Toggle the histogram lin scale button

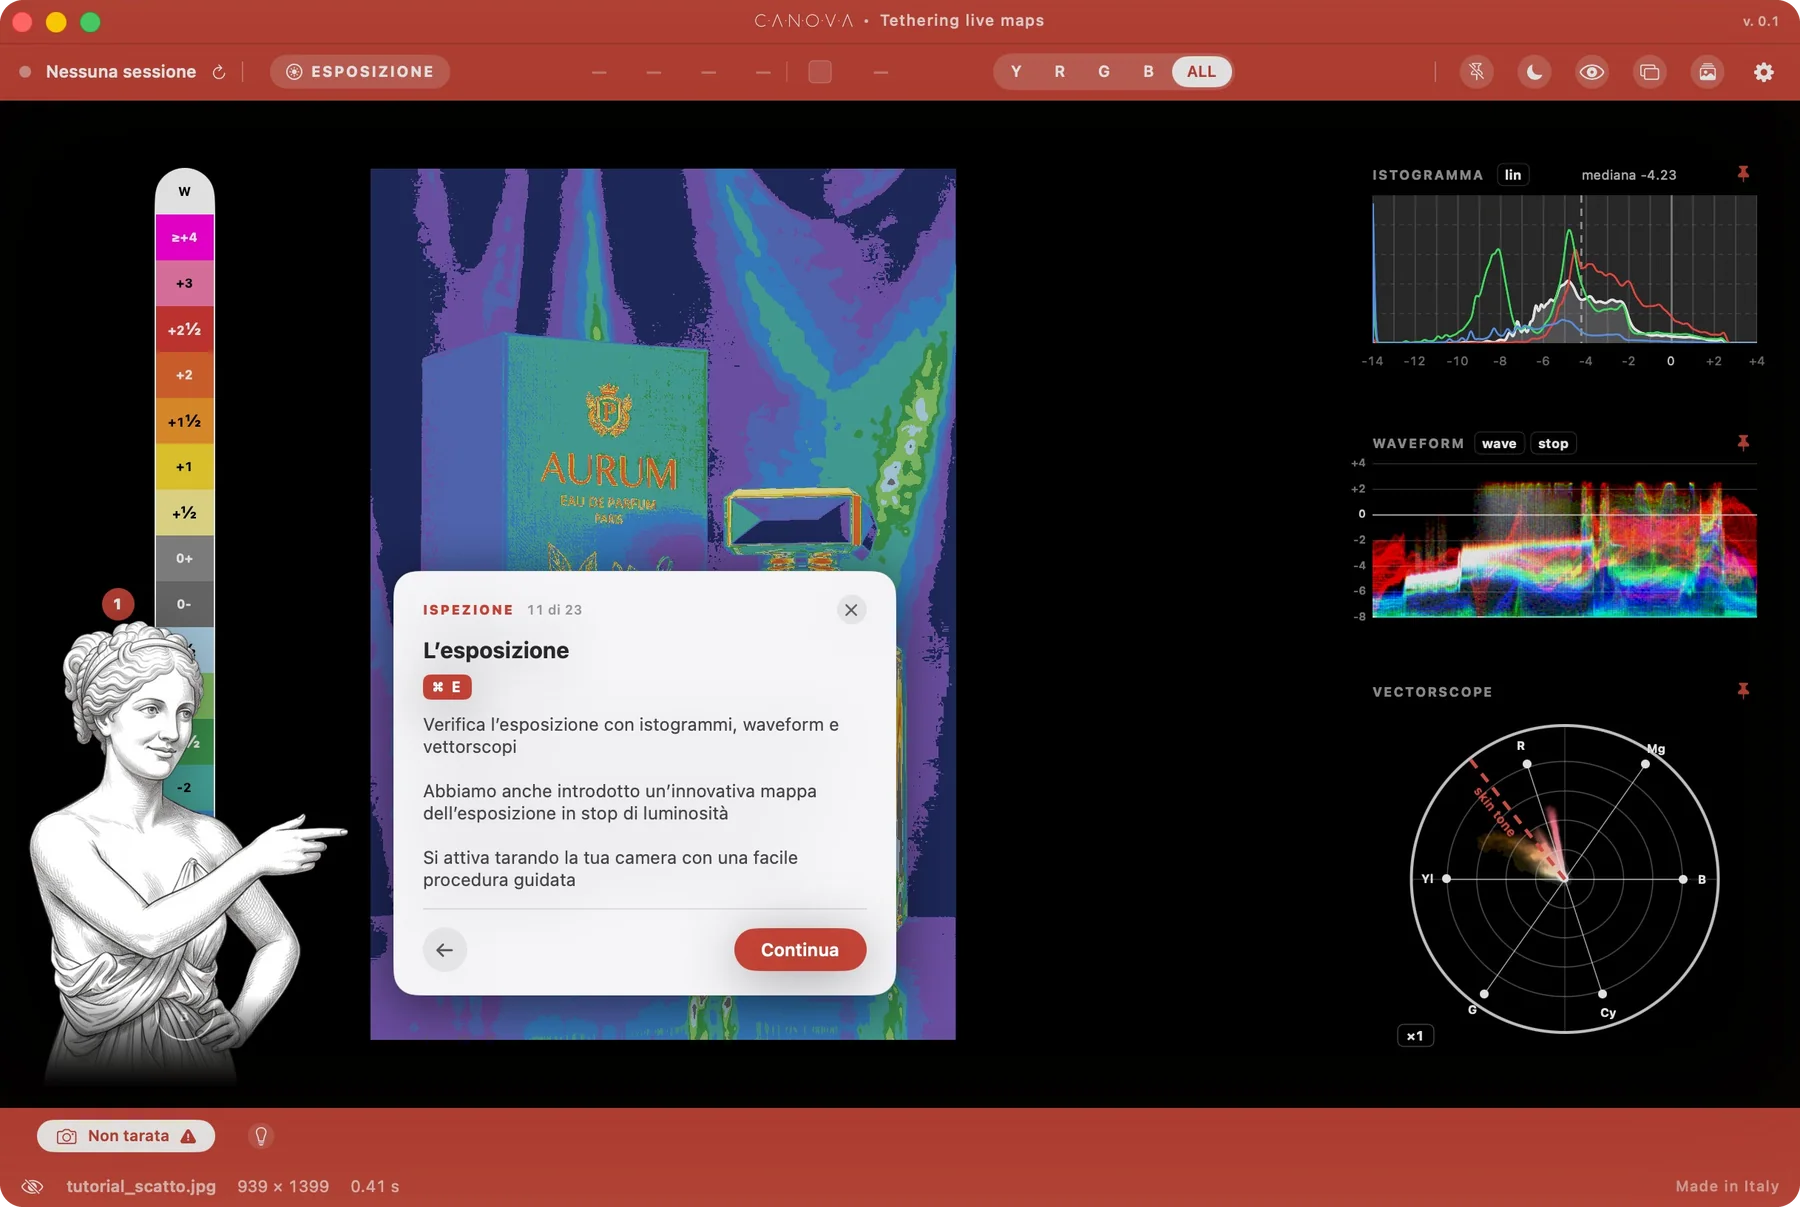1513,175
